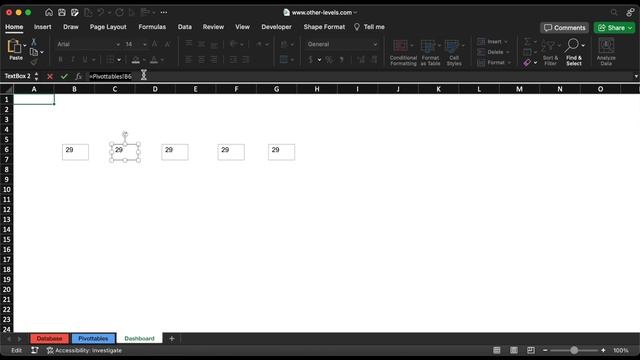Click the purple Clear eraser icon
640x360 pixels.
[527, 62]
